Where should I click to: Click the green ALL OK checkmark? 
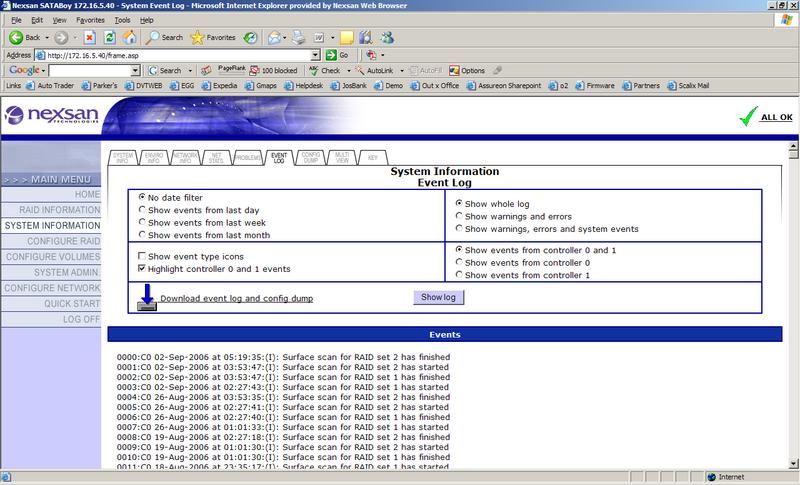click(748, 116)
